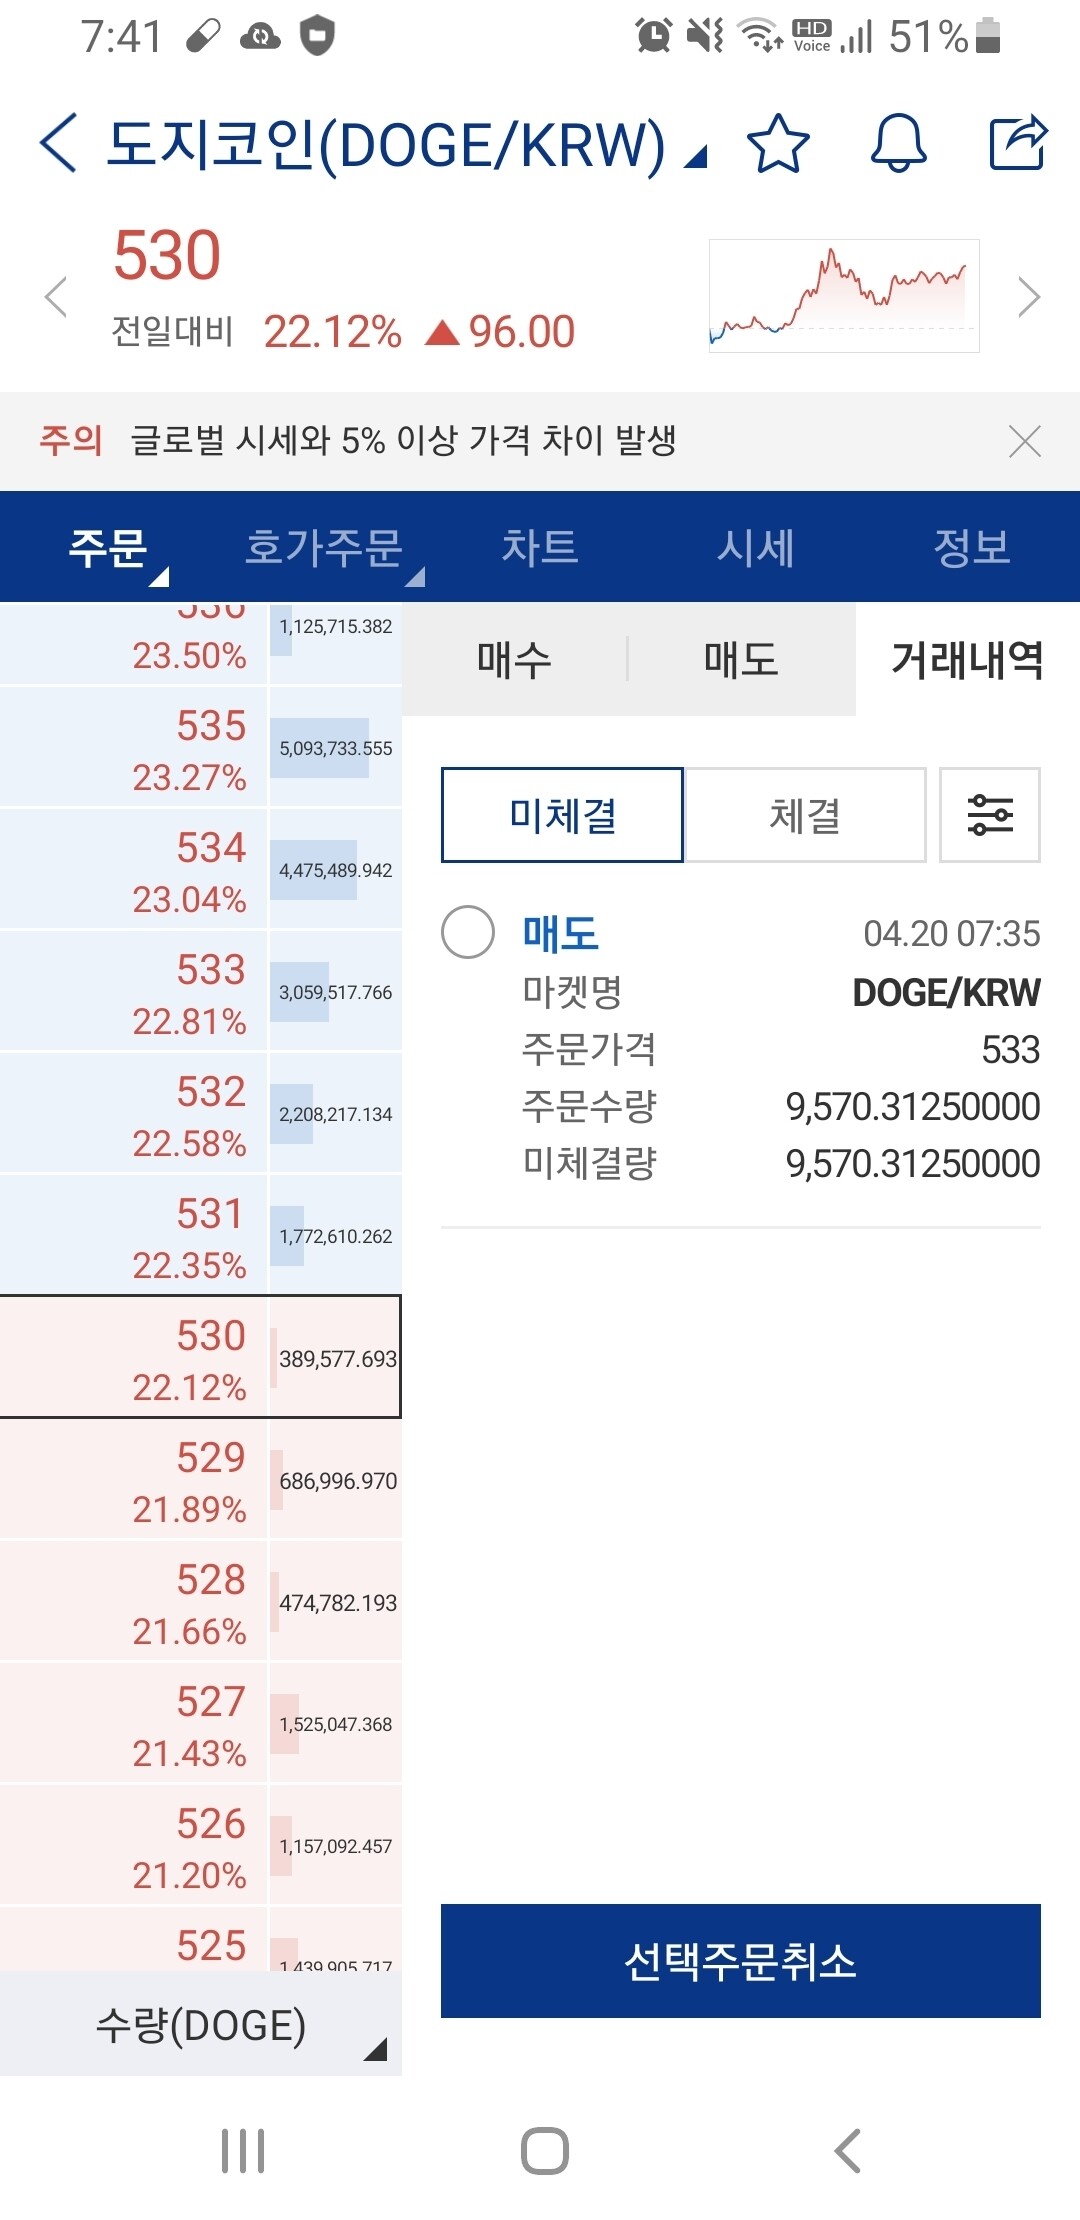This screenshot has width=1080, height=2220.
Task: Tap volume 389,577.693 cell
Action: tap(336, 1358)
